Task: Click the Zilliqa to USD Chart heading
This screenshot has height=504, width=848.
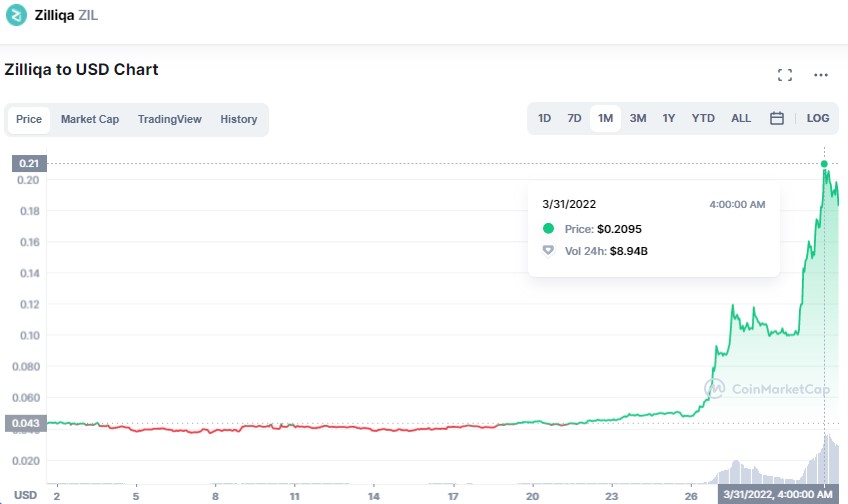Action: click(x=81, y=70)
